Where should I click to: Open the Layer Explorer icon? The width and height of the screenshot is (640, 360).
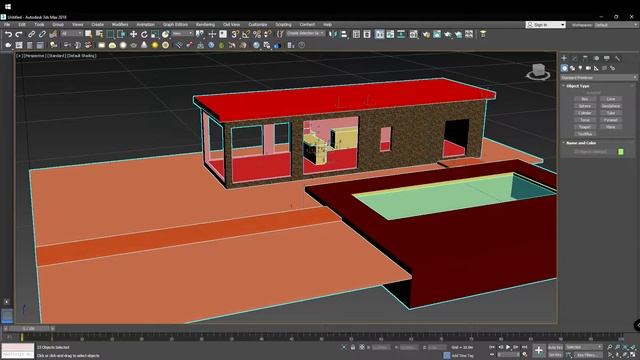click(367, 35)
